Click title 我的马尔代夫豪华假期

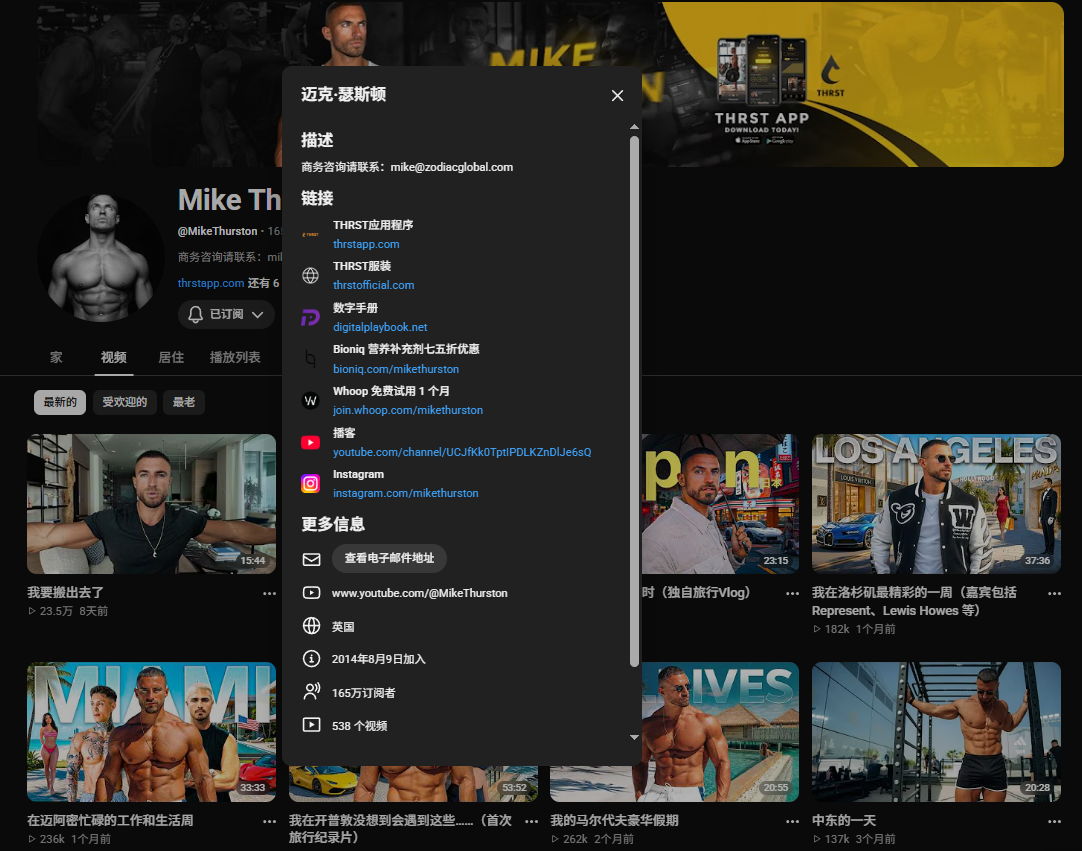pos(614,820)
